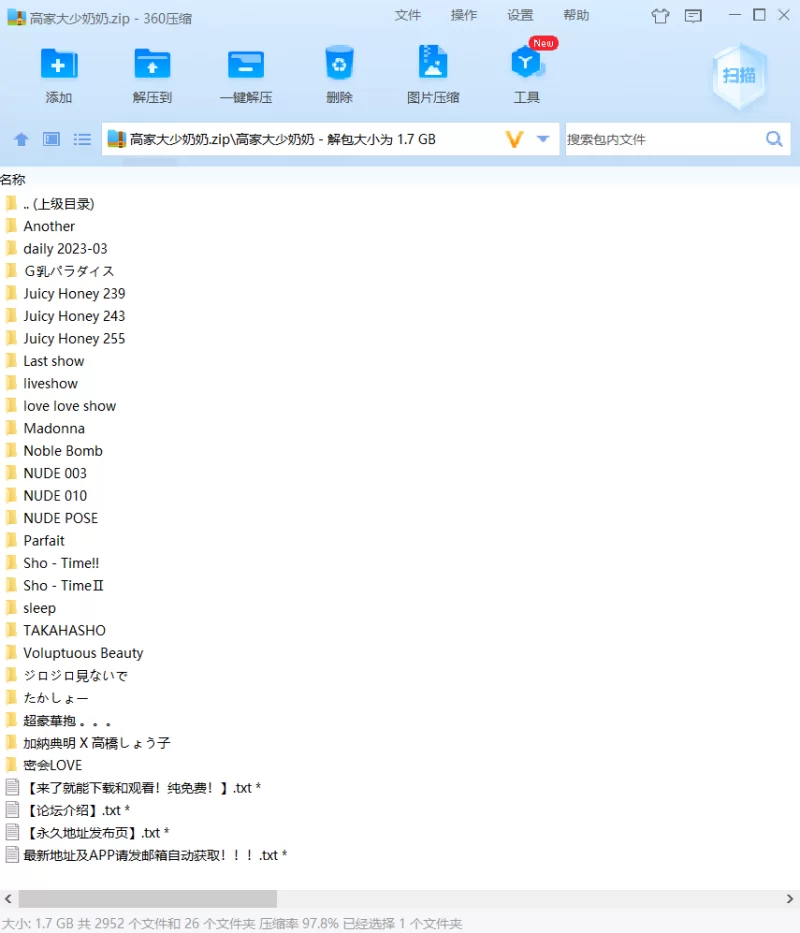Viewport: 800px width, 933px height.
Task: Click the 扫描 scan hexagon button
Action: [x=739, y=76]
